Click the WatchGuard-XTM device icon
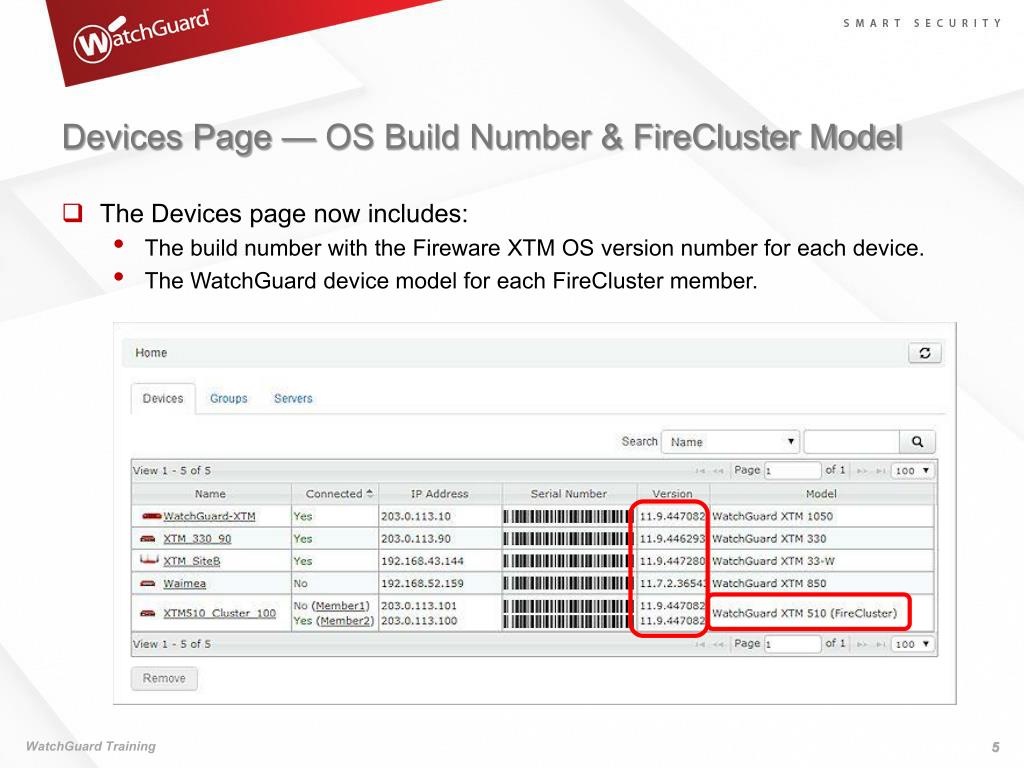1024x768 pixels. tap(151, 516)
